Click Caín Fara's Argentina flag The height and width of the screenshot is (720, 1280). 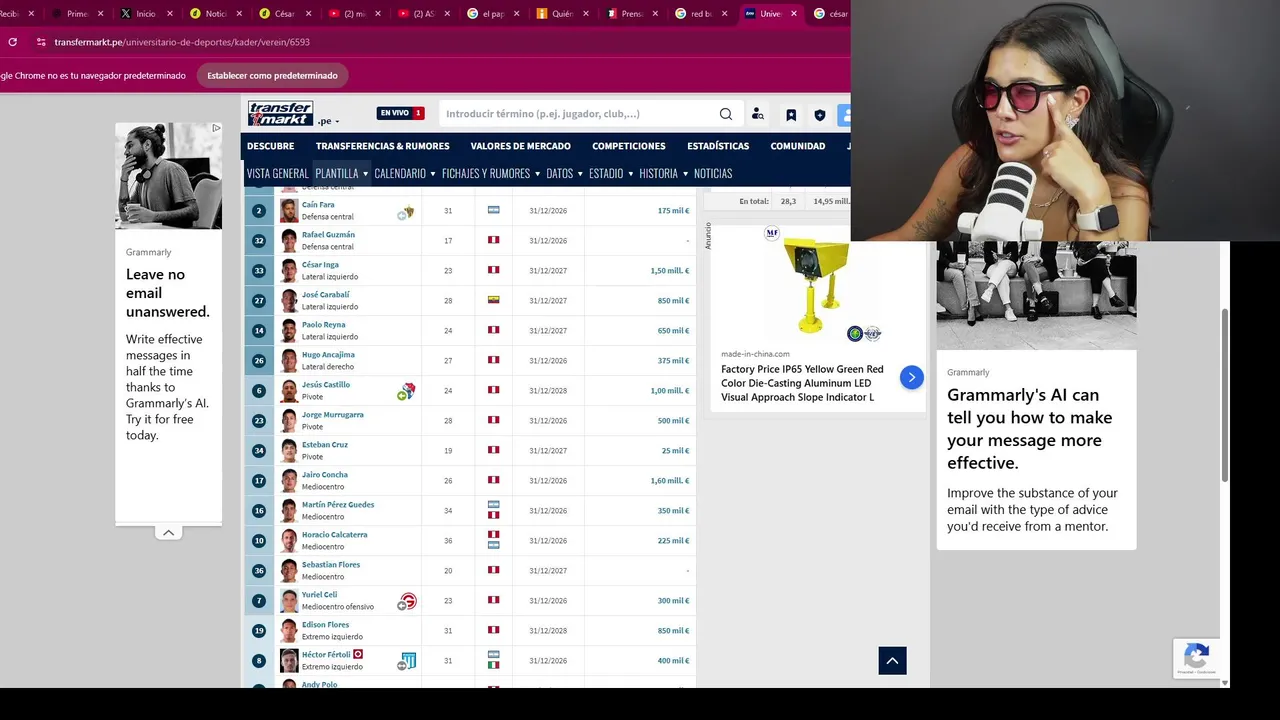click(493, 210)
